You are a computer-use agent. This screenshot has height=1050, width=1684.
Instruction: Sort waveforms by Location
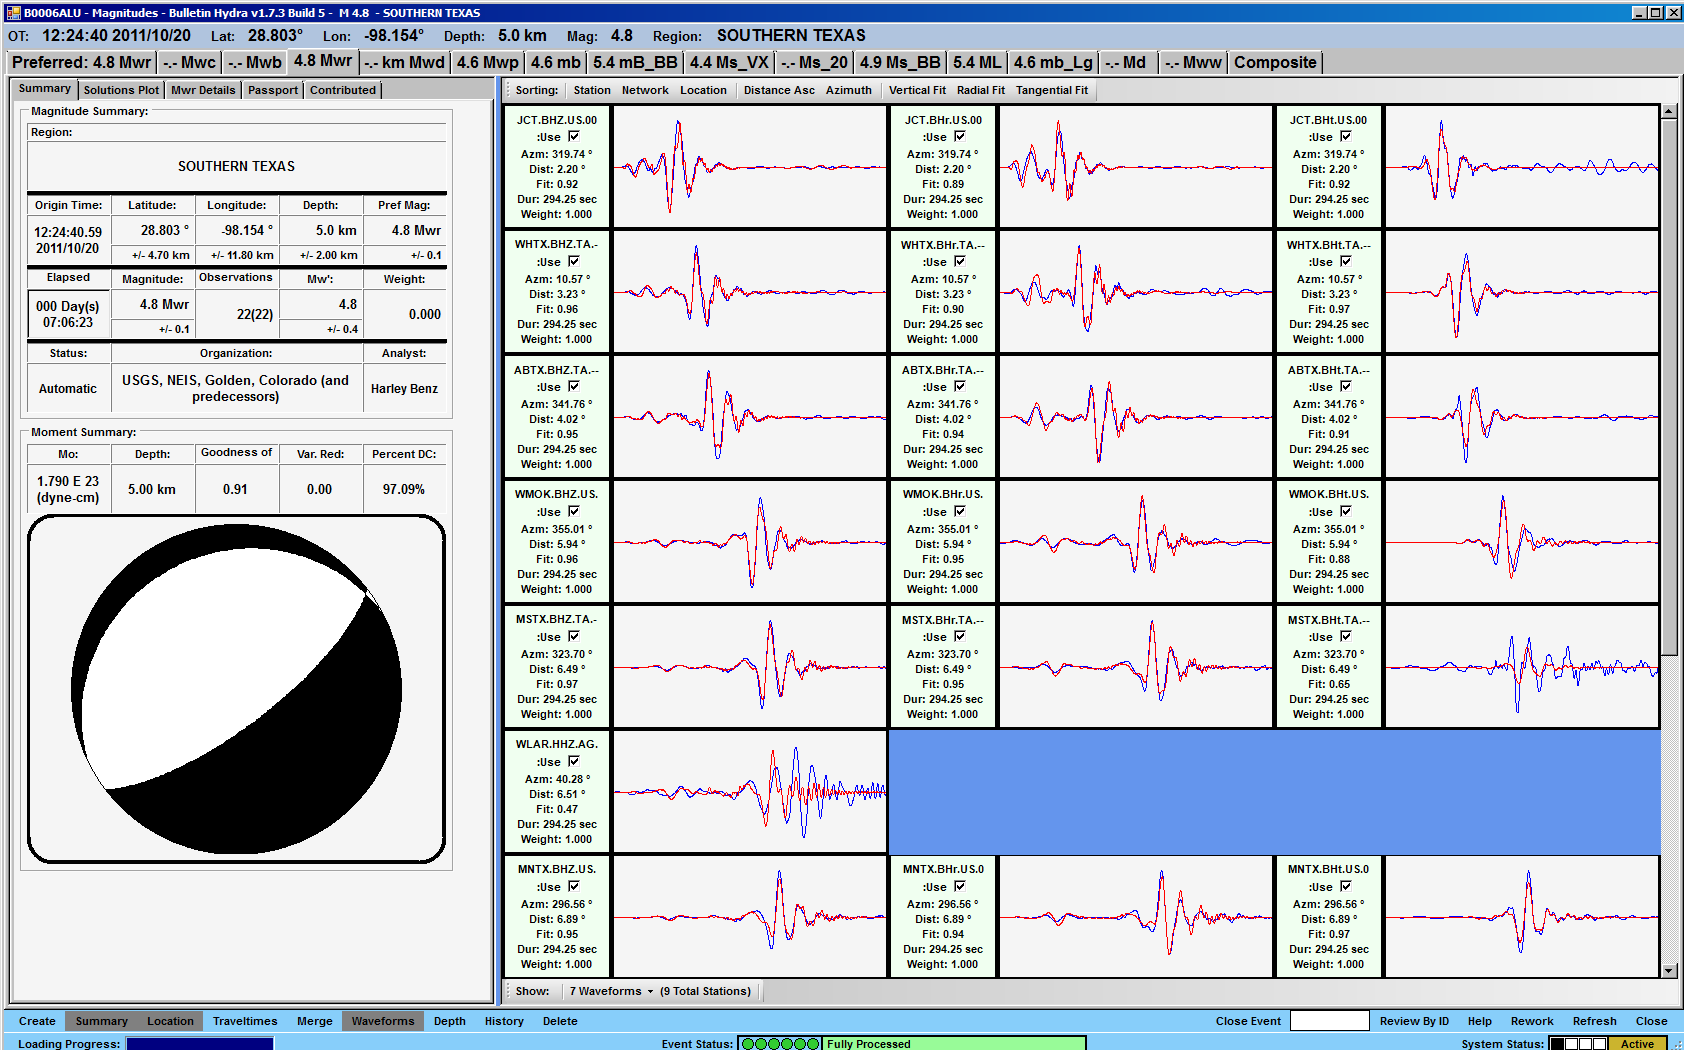(x=704, y=90)
